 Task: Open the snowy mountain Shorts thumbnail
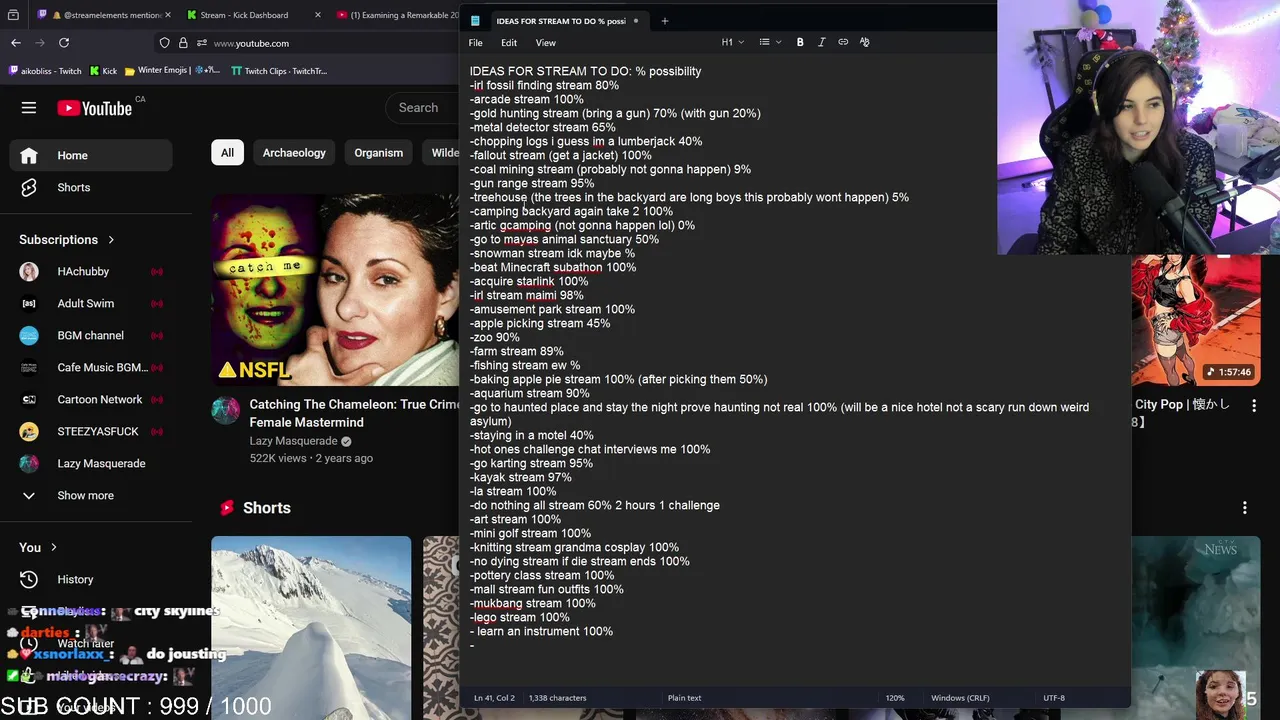point(311,628)
